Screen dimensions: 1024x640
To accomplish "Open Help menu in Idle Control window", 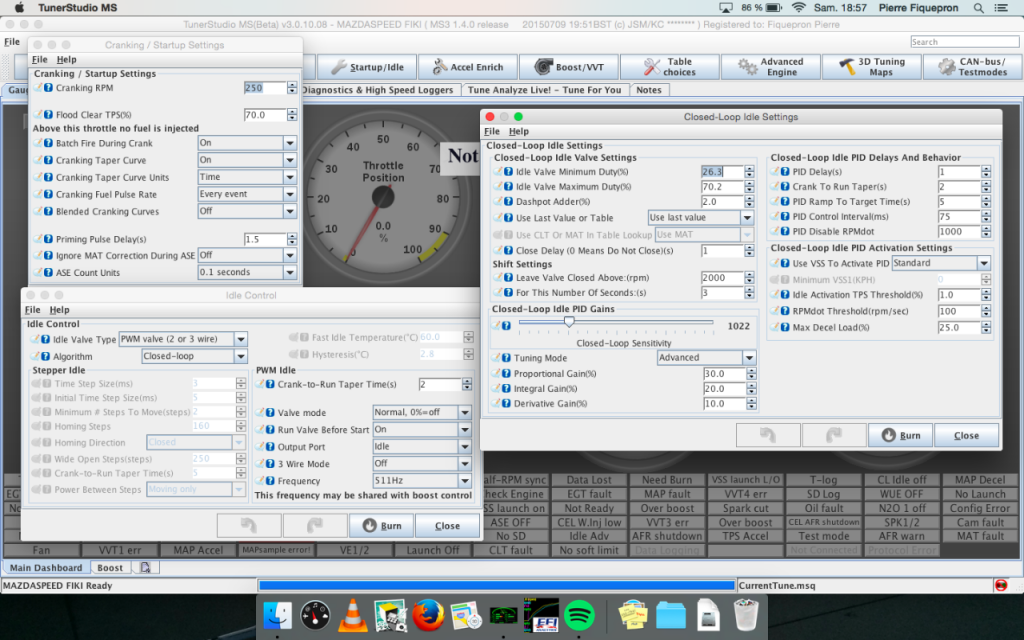I will (59, 310).
